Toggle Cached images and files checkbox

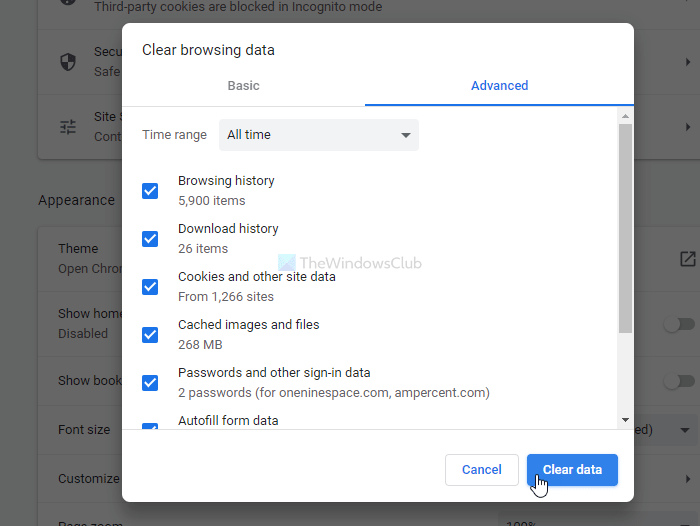(150, 335)
